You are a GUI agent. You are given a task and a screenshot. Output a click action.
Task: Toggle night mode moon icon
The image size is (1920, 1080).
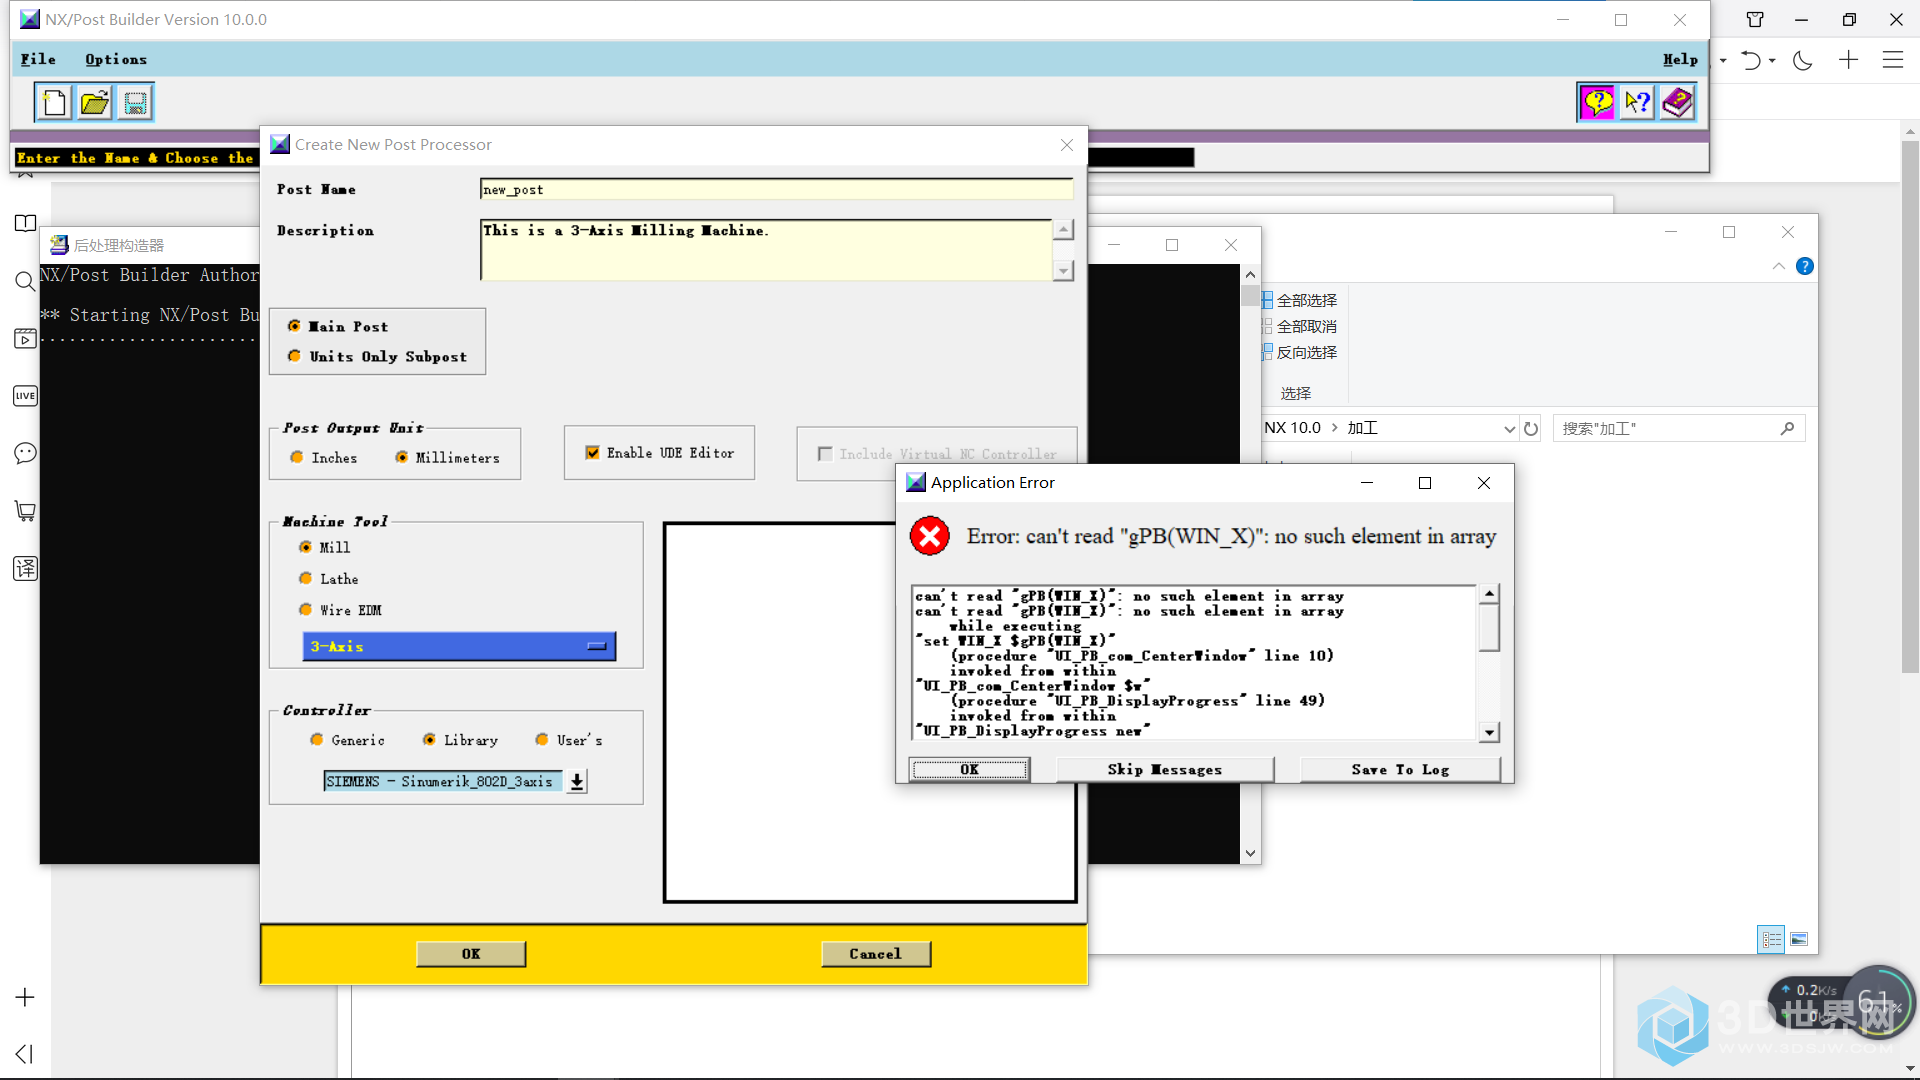[1802, 60]
